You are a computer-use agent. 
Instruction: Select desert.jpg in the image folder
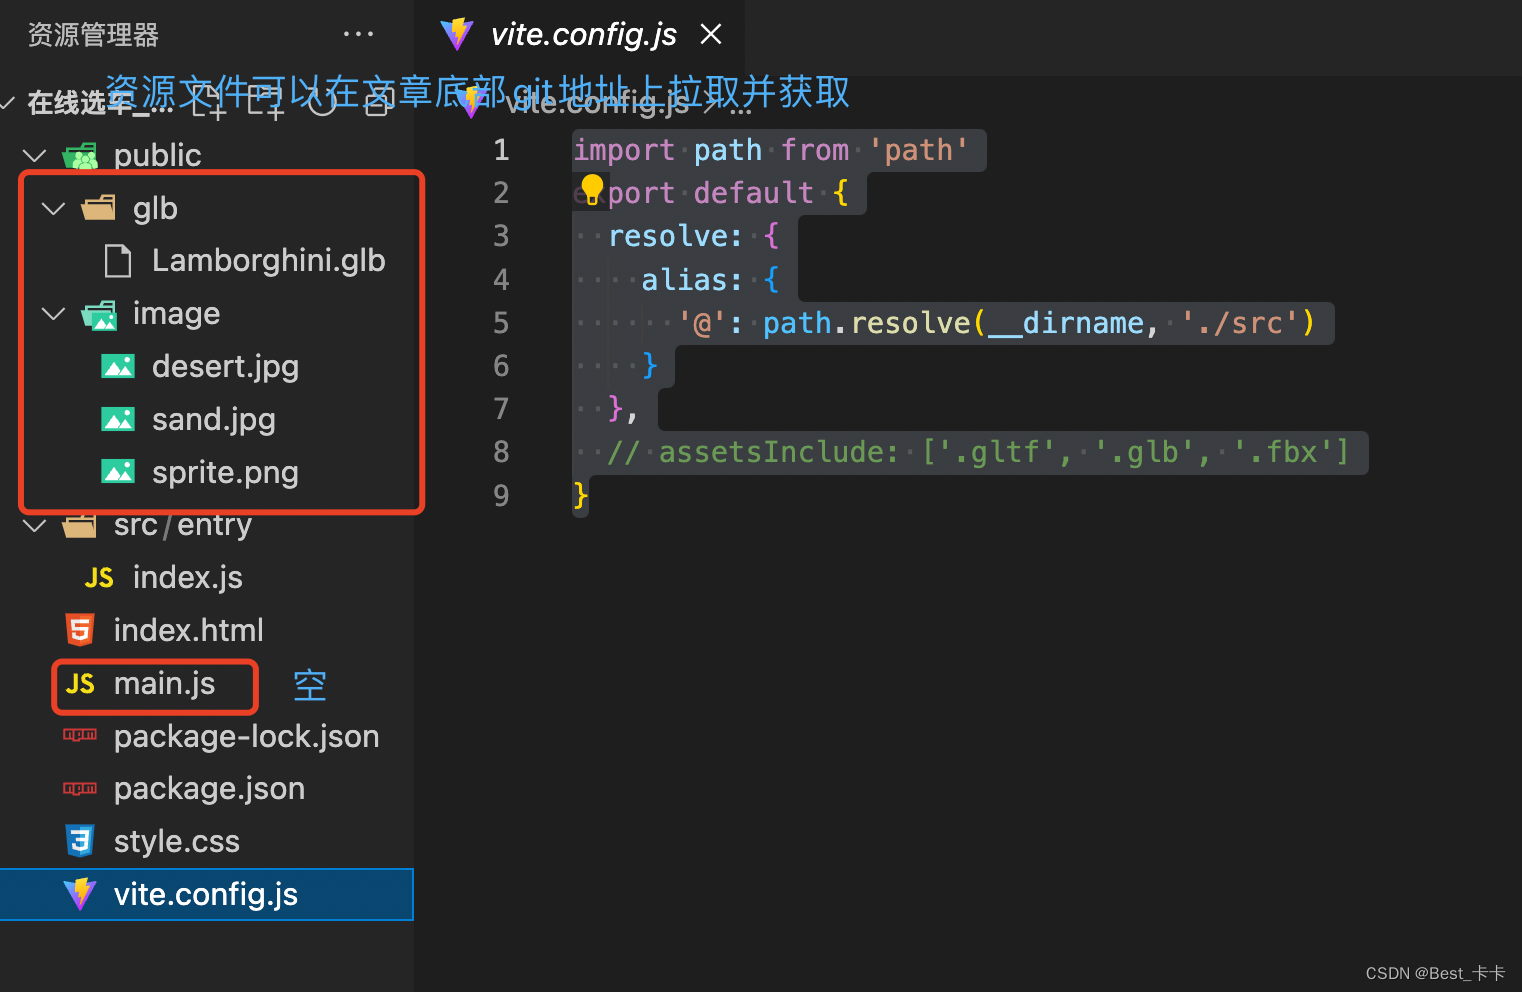[226, 366]
